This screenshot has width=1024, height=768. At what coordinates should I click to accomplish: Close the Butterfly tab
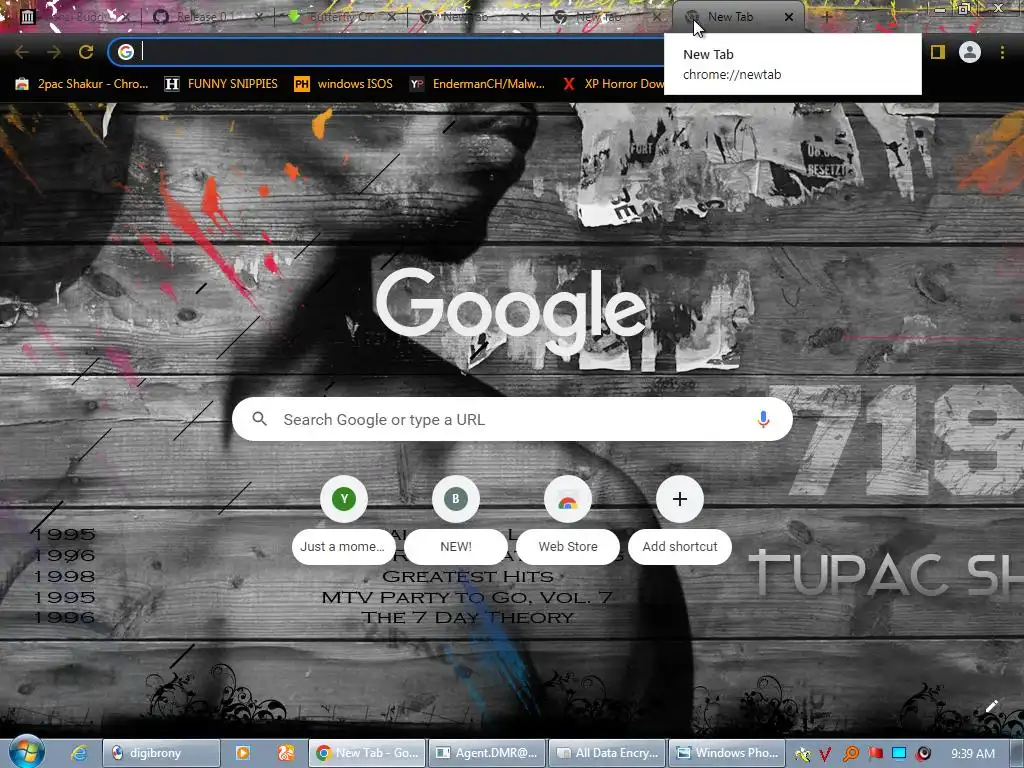[392, 17]
